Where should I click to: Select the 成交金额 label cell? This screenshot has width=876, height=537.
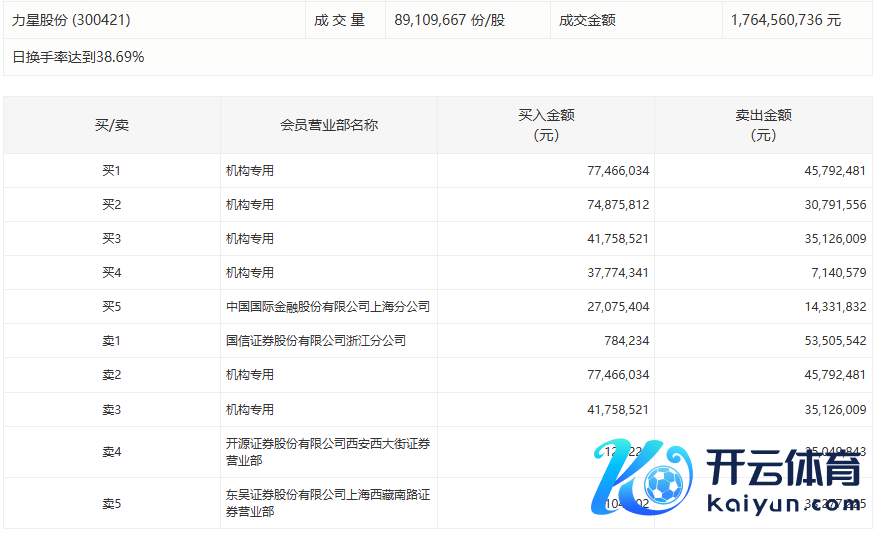pos(587,20)
